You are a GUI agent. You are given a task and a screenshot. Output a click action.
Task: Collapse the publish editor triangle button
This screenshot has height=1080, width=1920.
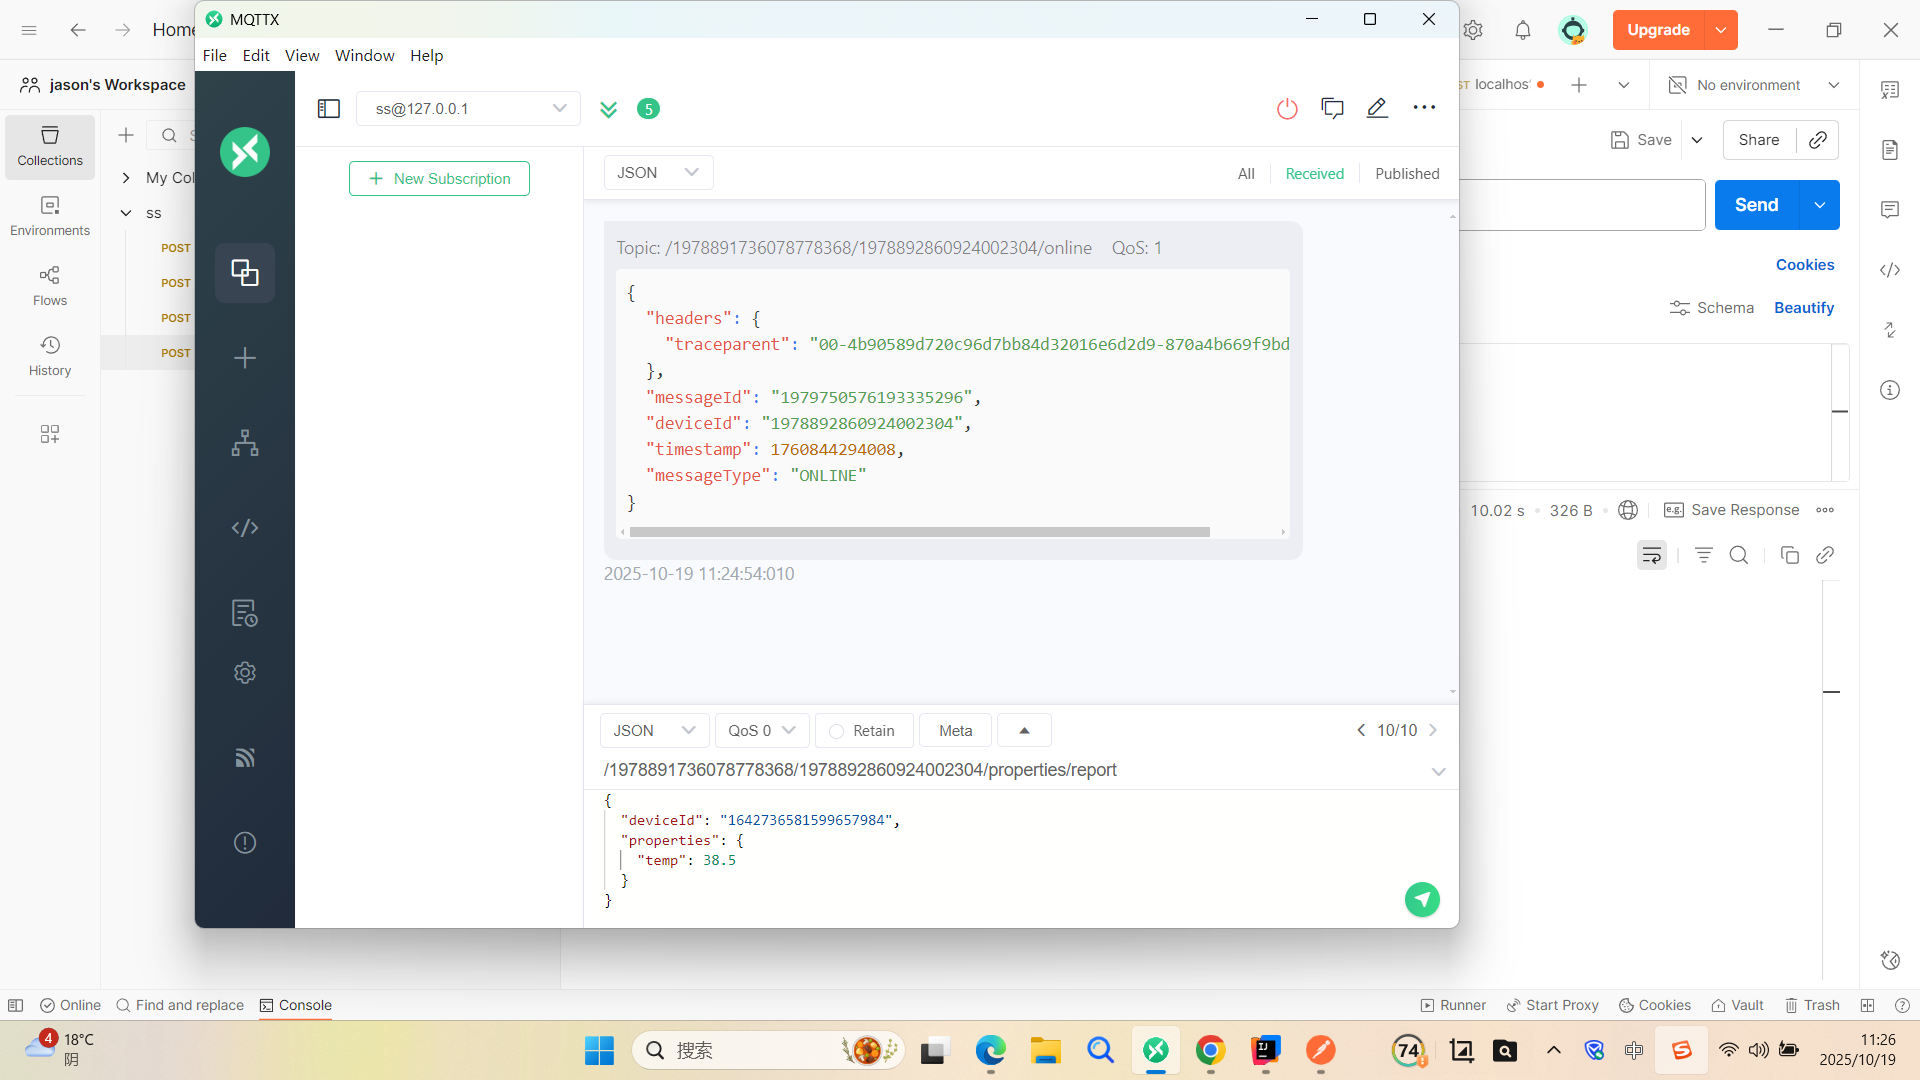[x=1024, y=731]
